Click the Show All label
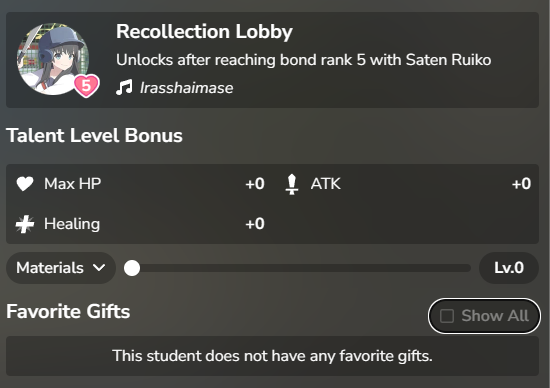Screen dimensions: 550x388 click(495, 316)
